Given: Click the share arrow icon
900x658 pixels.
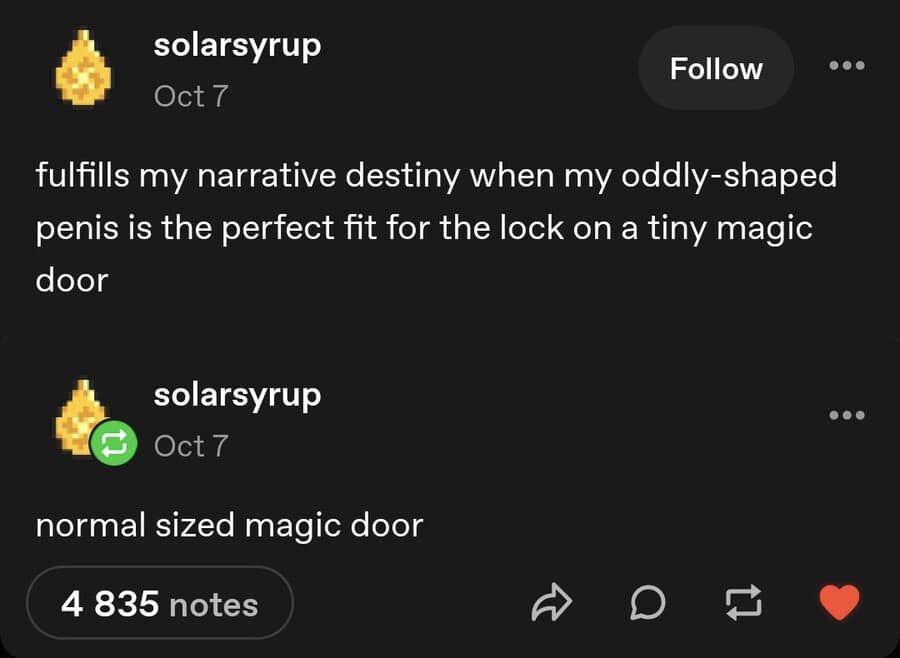Looking at the screenshot, I should coord(552,602).
